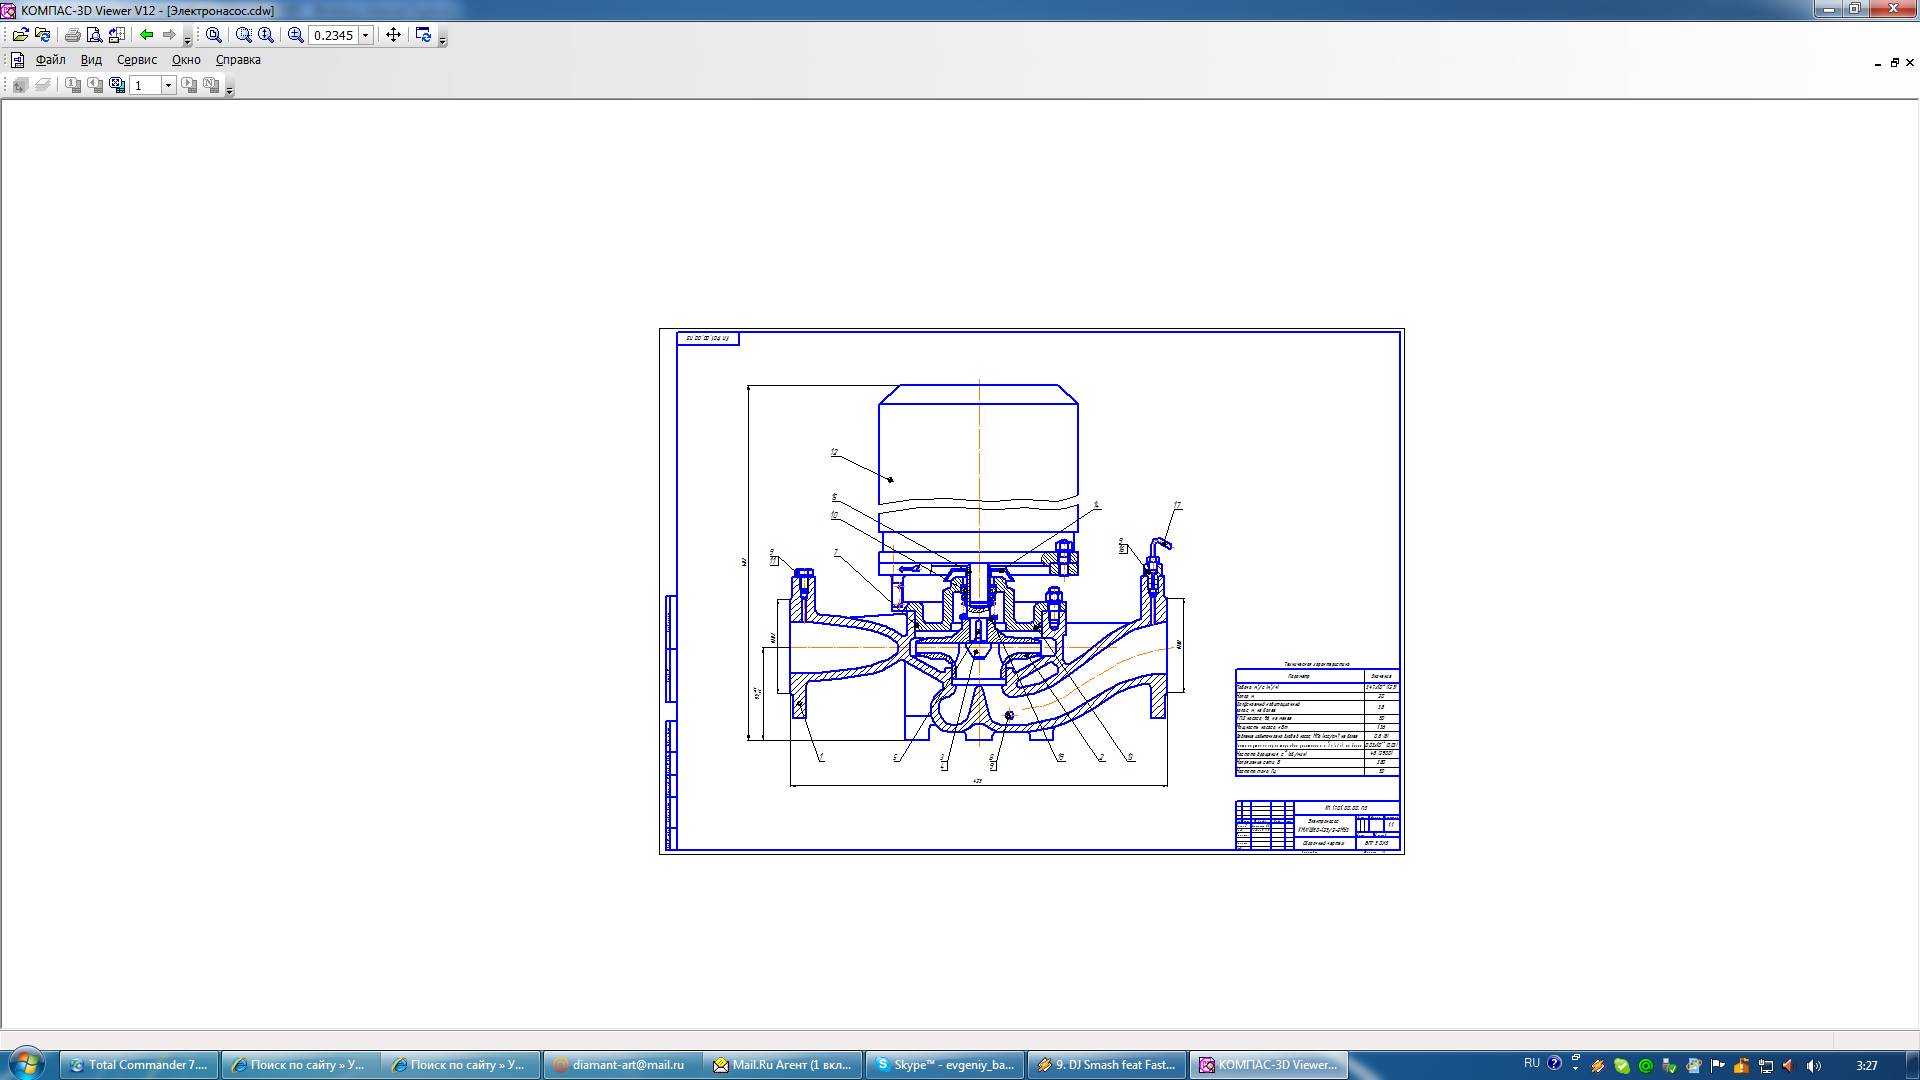Open the Справка menu
The width and height of the screenshot is (1920, 1080).
pyautogui.click(x=238, y=60)
